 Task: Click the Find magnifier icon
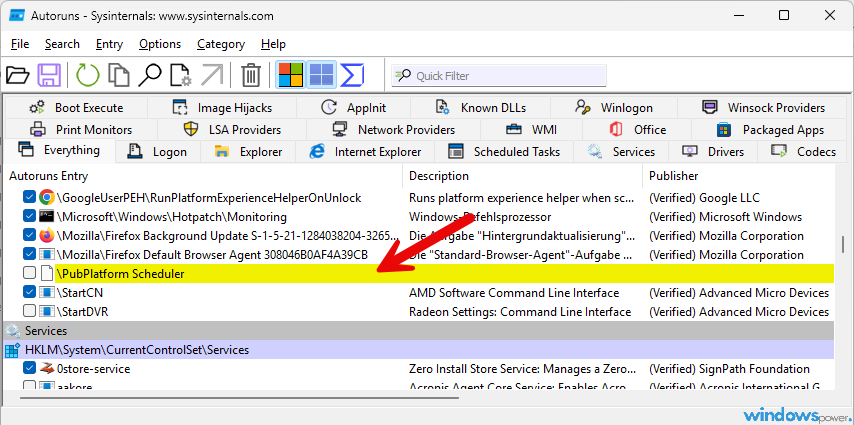pyautogui.click(x=149, y=75)
